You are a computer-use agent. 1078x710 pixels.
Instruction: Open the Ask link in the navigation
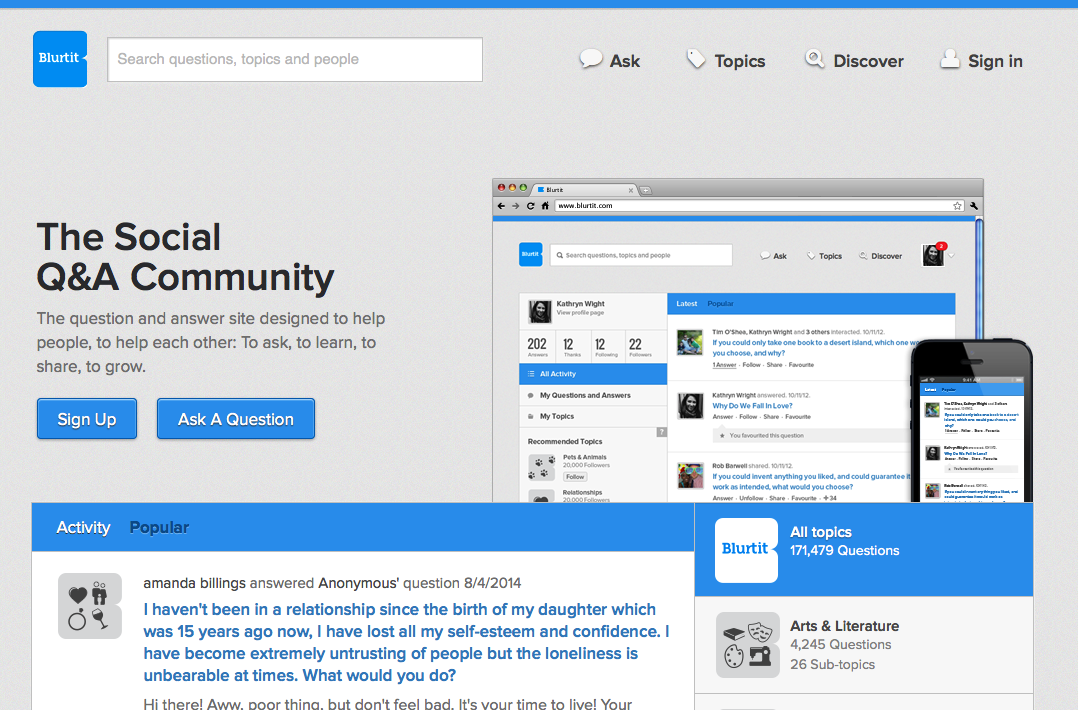624,61
